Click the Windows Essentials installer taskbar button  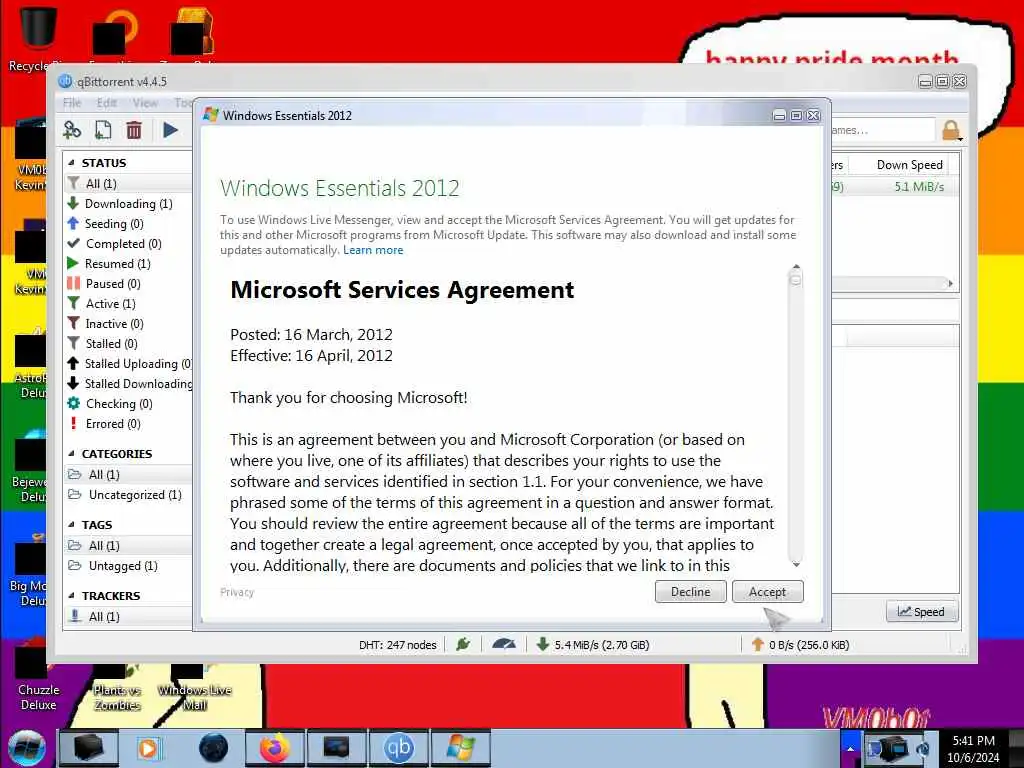coord(460,748)
